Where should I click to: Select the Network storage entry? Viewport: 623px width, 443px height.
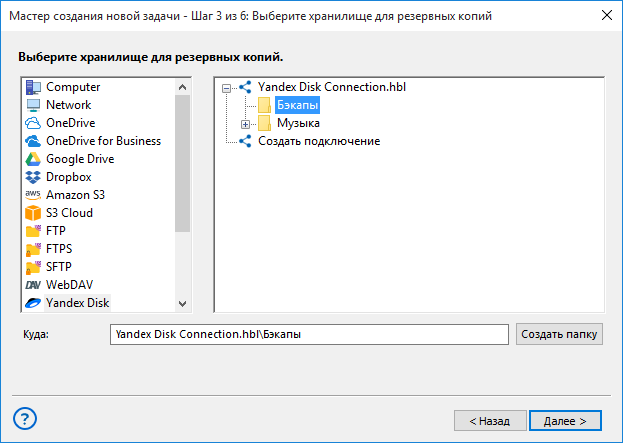[68, 105]
